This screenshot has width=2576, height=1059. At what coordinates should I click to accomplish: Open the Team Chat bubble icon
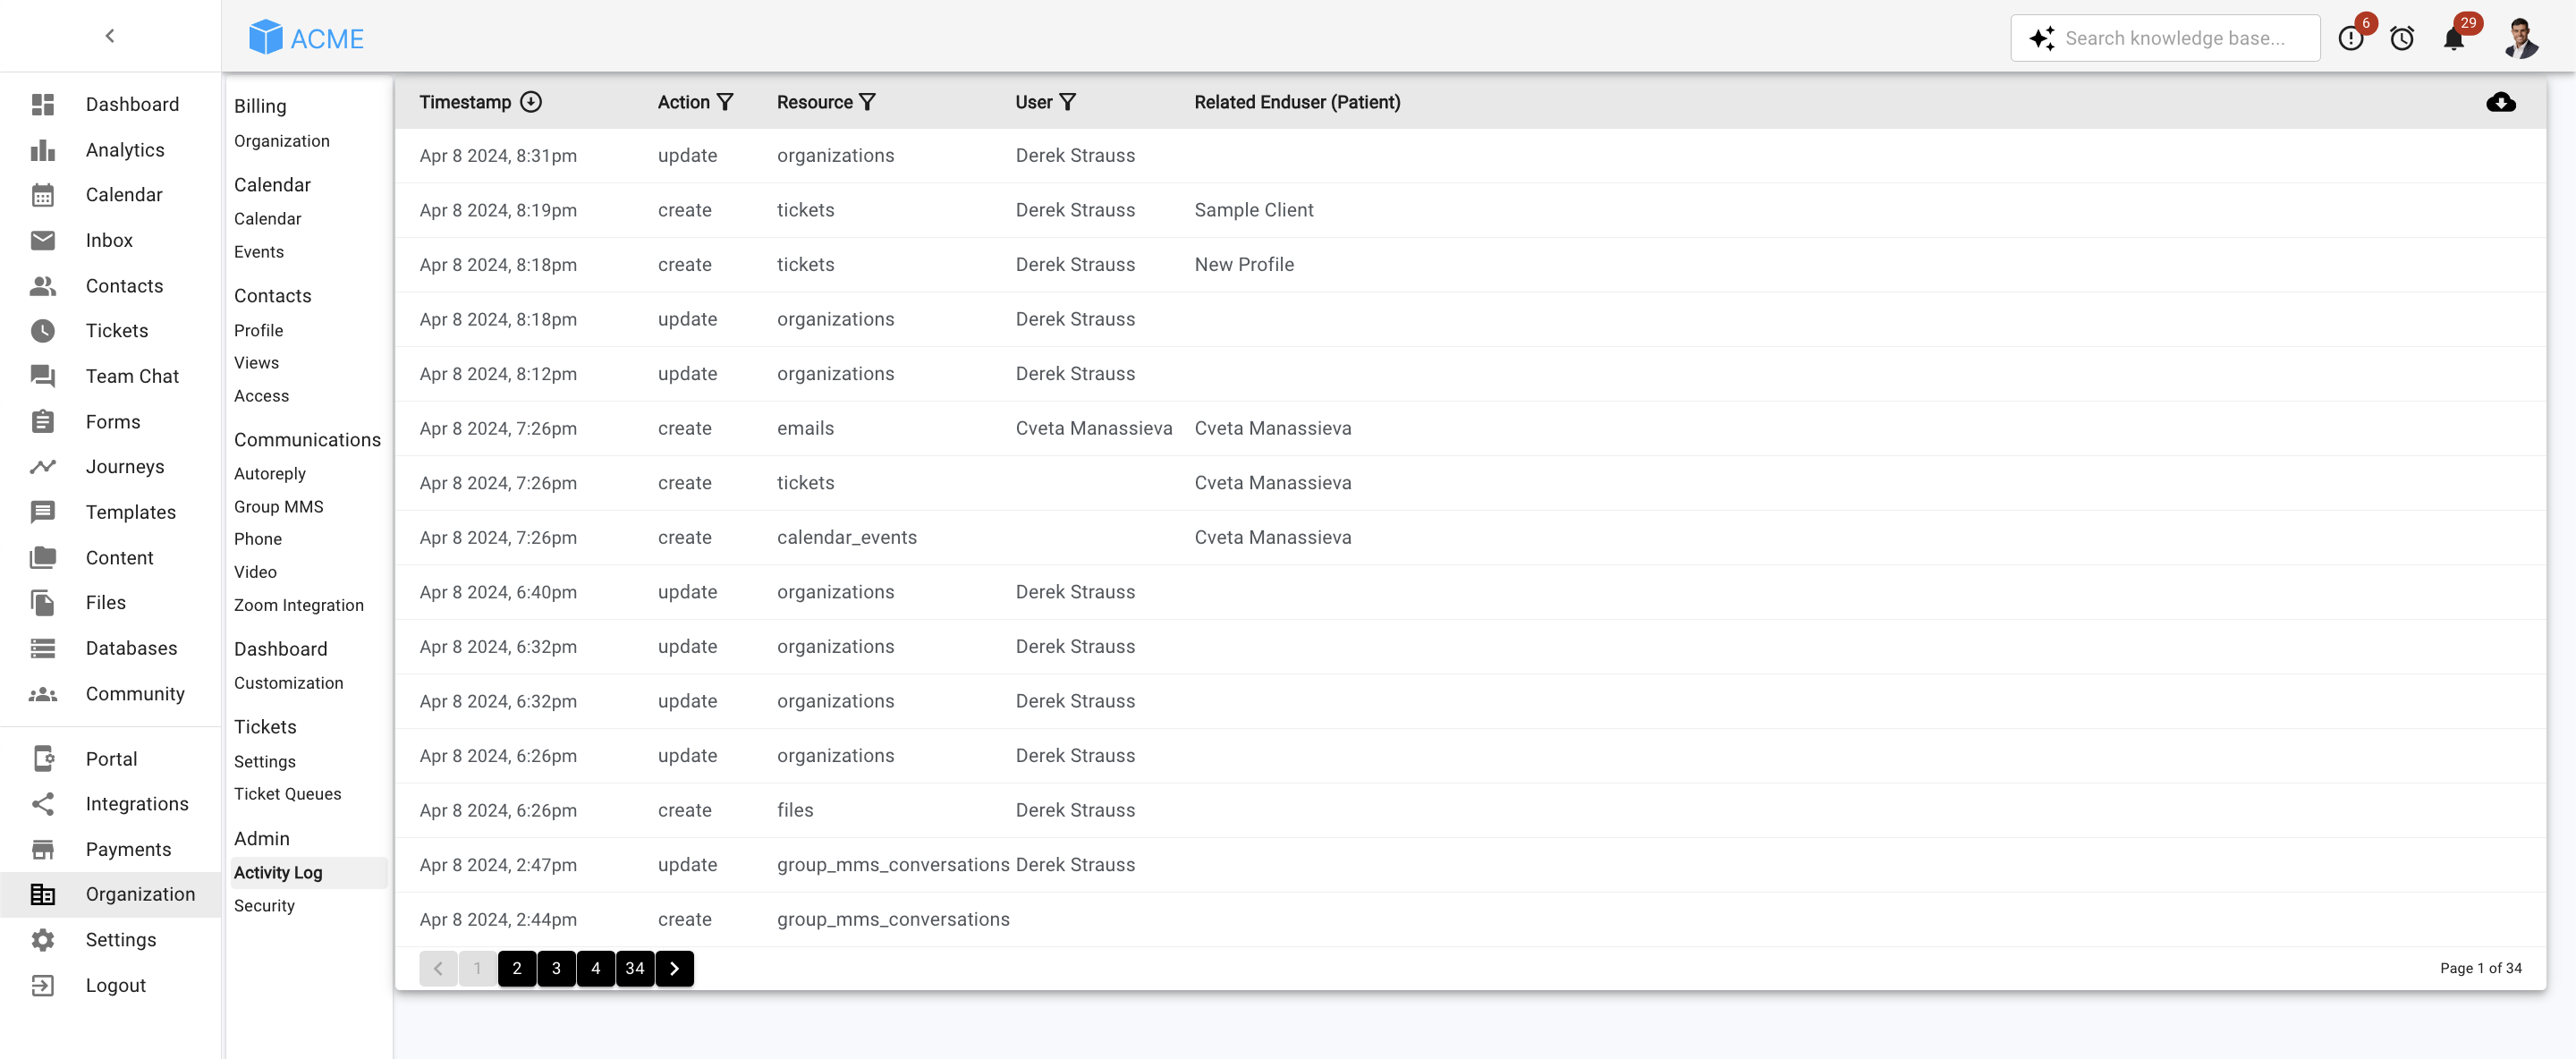click(x=43, y=376)
